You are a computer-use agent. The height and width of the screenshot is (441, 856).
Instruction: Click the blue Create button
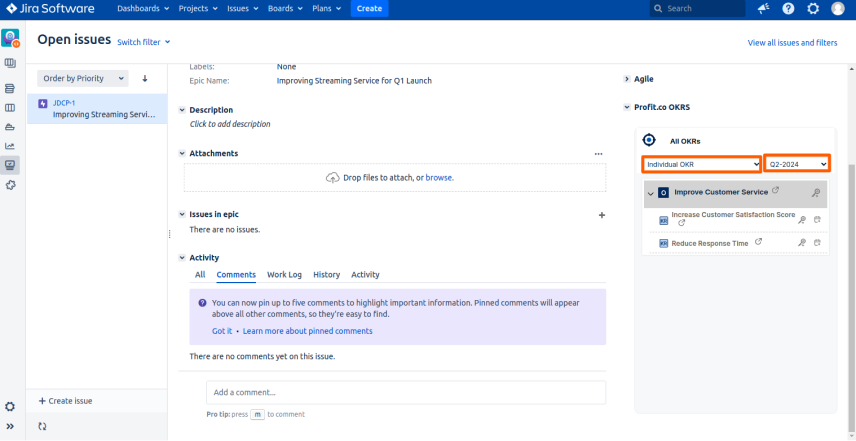[x=370, y=9]
